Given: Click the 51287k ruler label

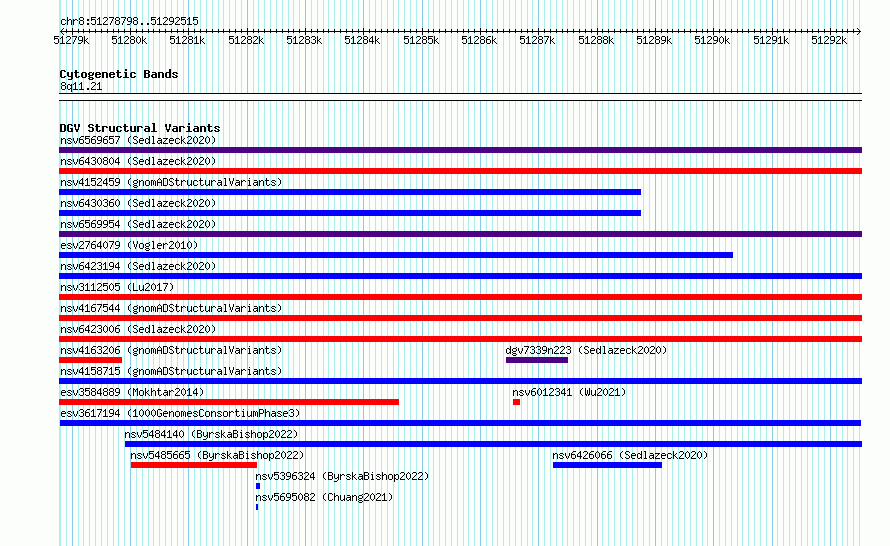Looking at the screenshot, I should tap(537, 40).
